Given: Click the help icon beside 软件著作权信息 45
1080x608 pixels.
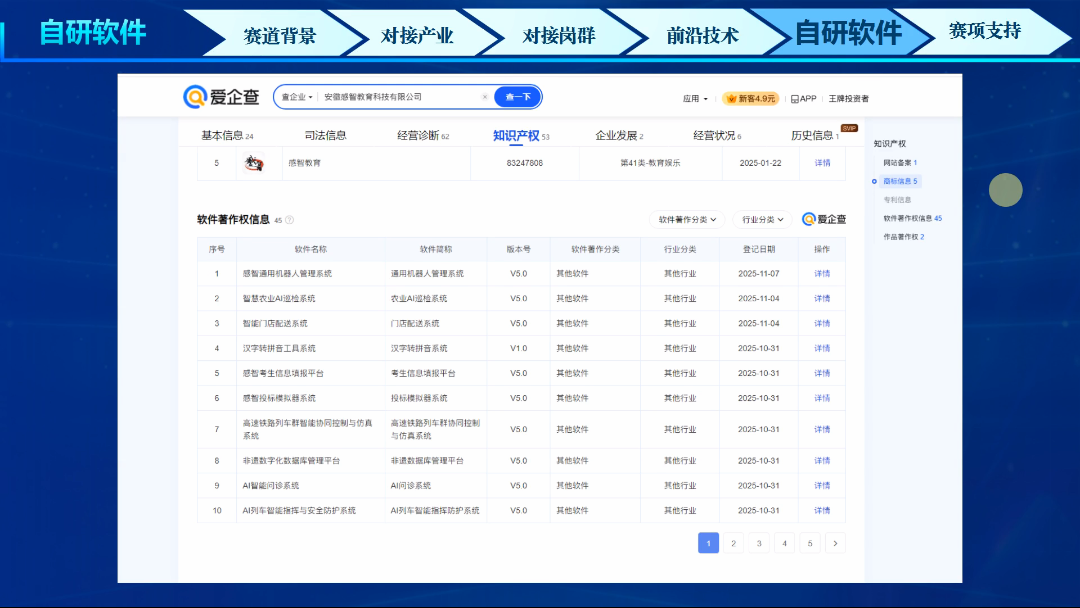Looking at the screenshot, I should click(290, 220).
